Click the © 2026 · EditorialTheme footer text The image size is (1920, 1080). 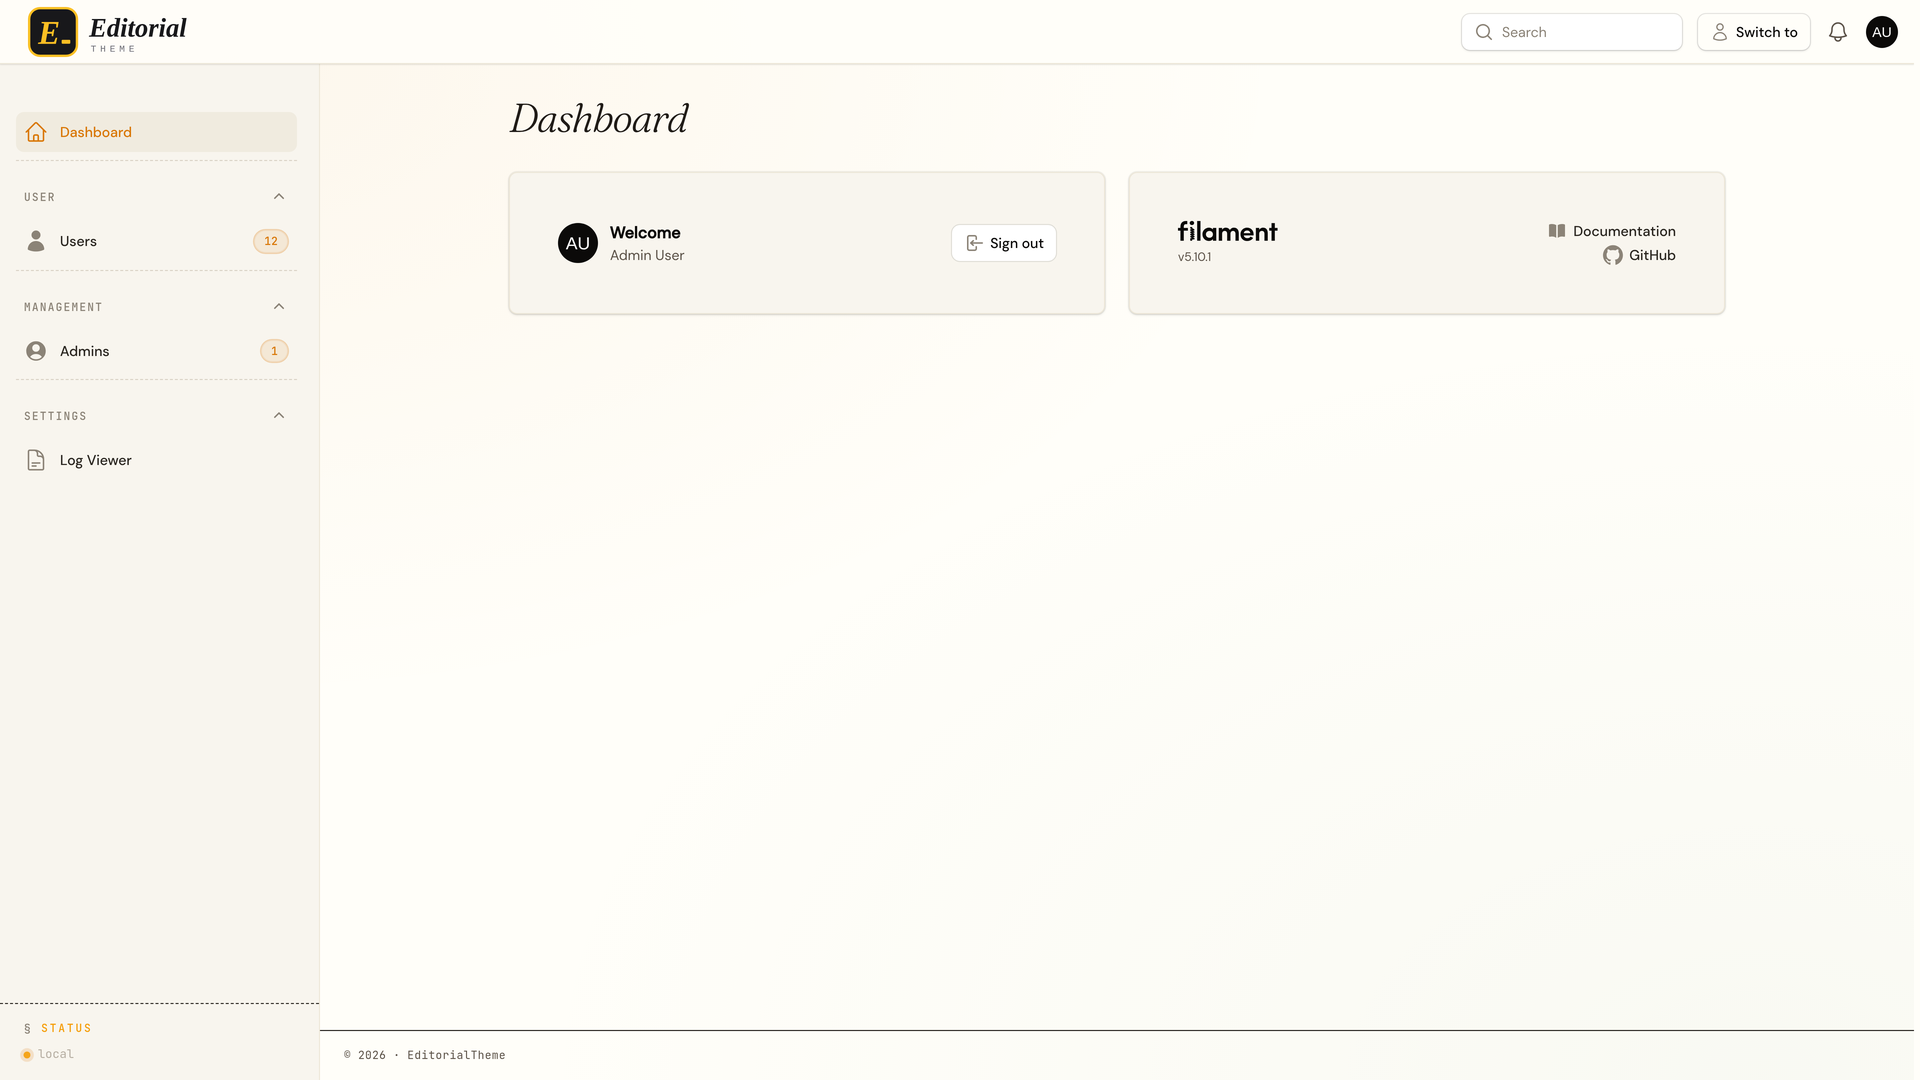pyautogui.click(x=425, y=1056)
